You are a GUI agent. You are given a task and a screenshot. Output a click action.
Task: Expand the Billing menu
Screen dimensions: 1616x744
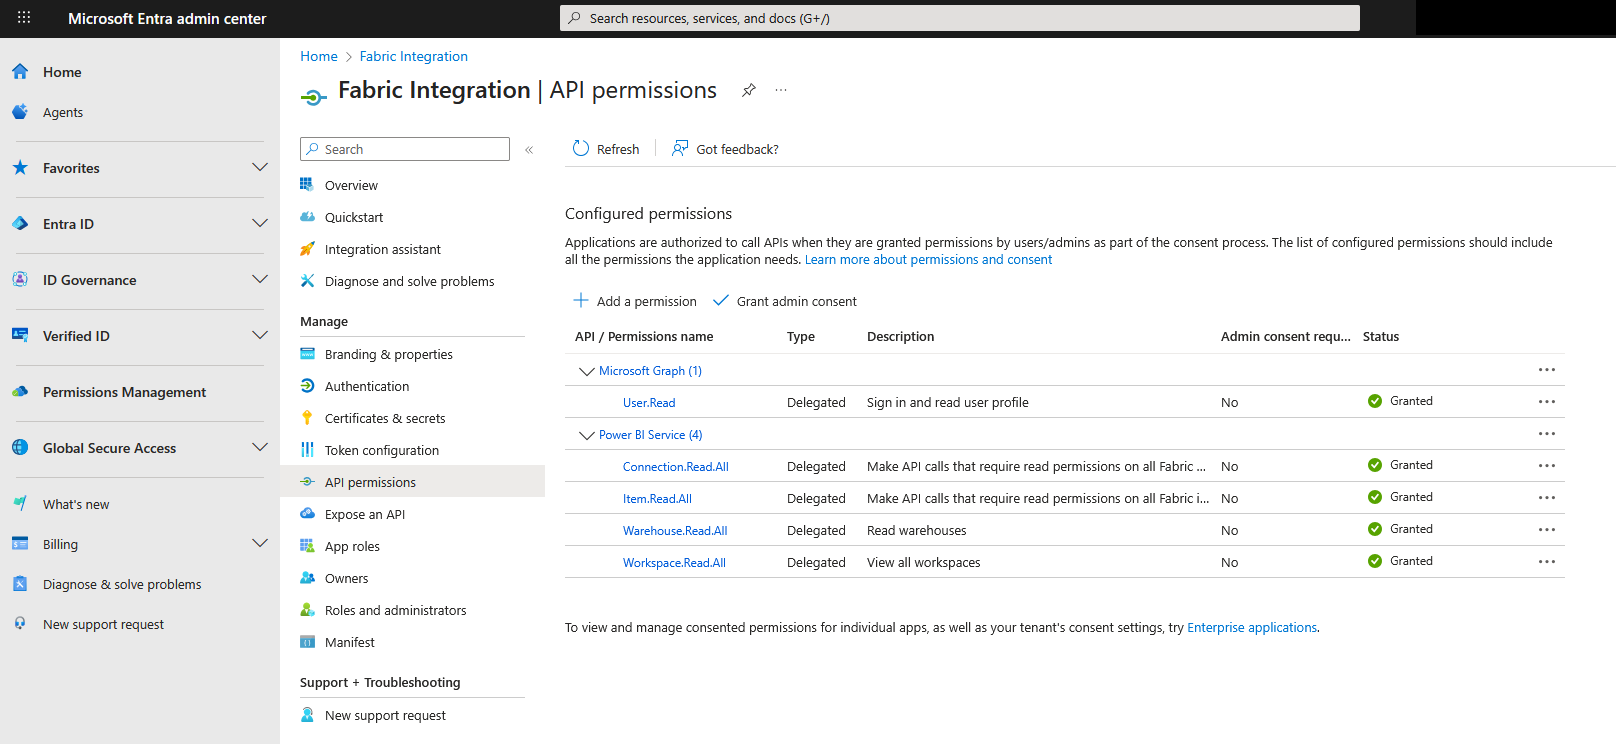tap(259, 544)
